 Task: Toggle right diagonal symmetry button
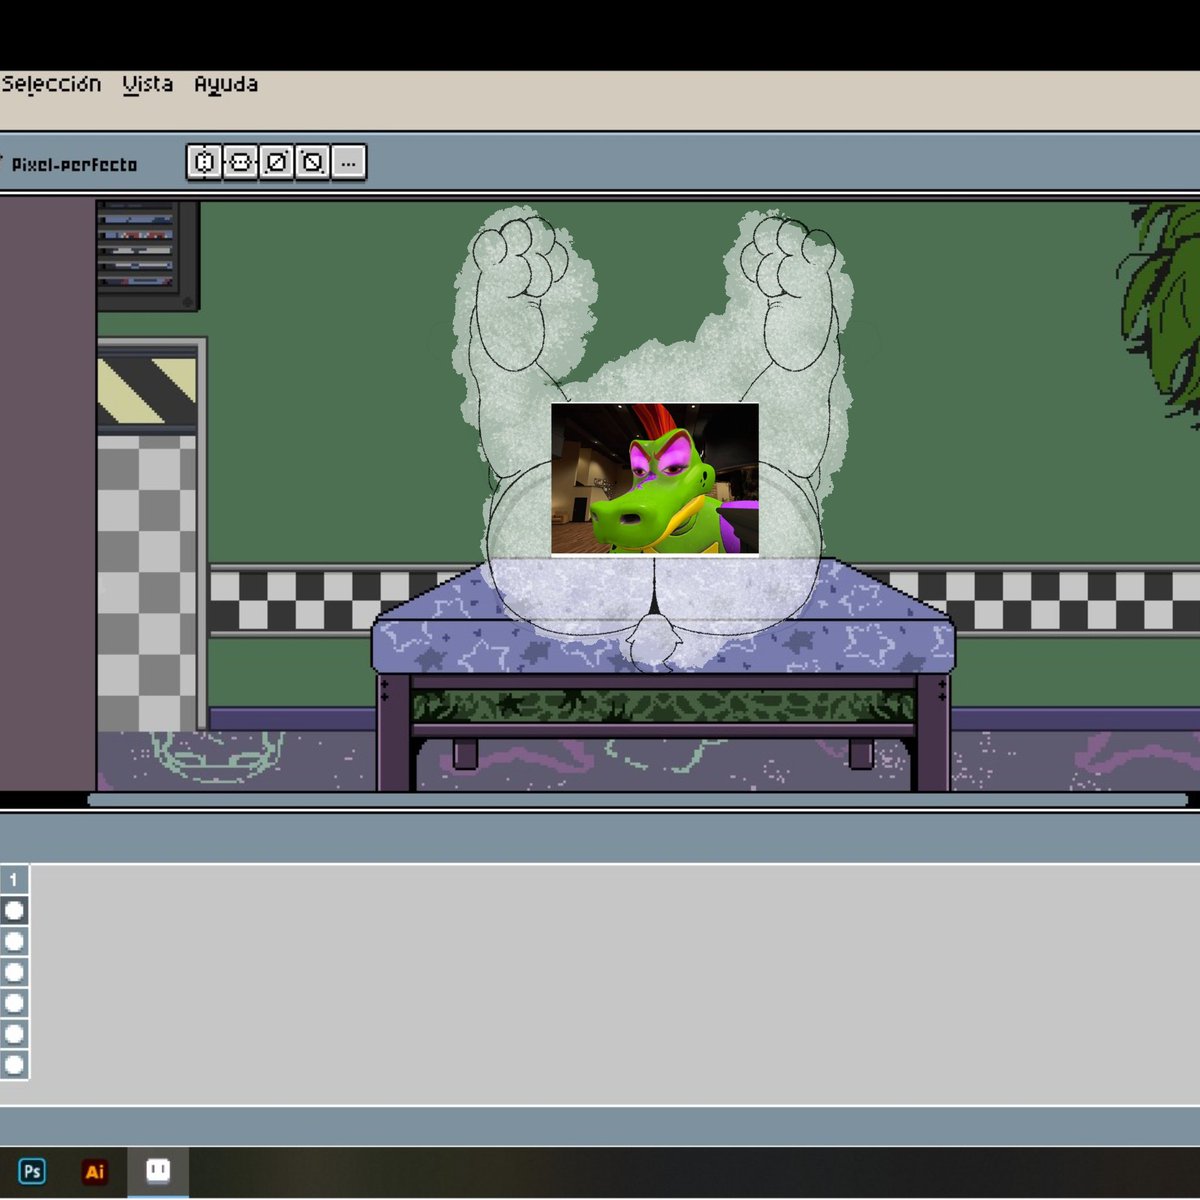pos(276,162)
